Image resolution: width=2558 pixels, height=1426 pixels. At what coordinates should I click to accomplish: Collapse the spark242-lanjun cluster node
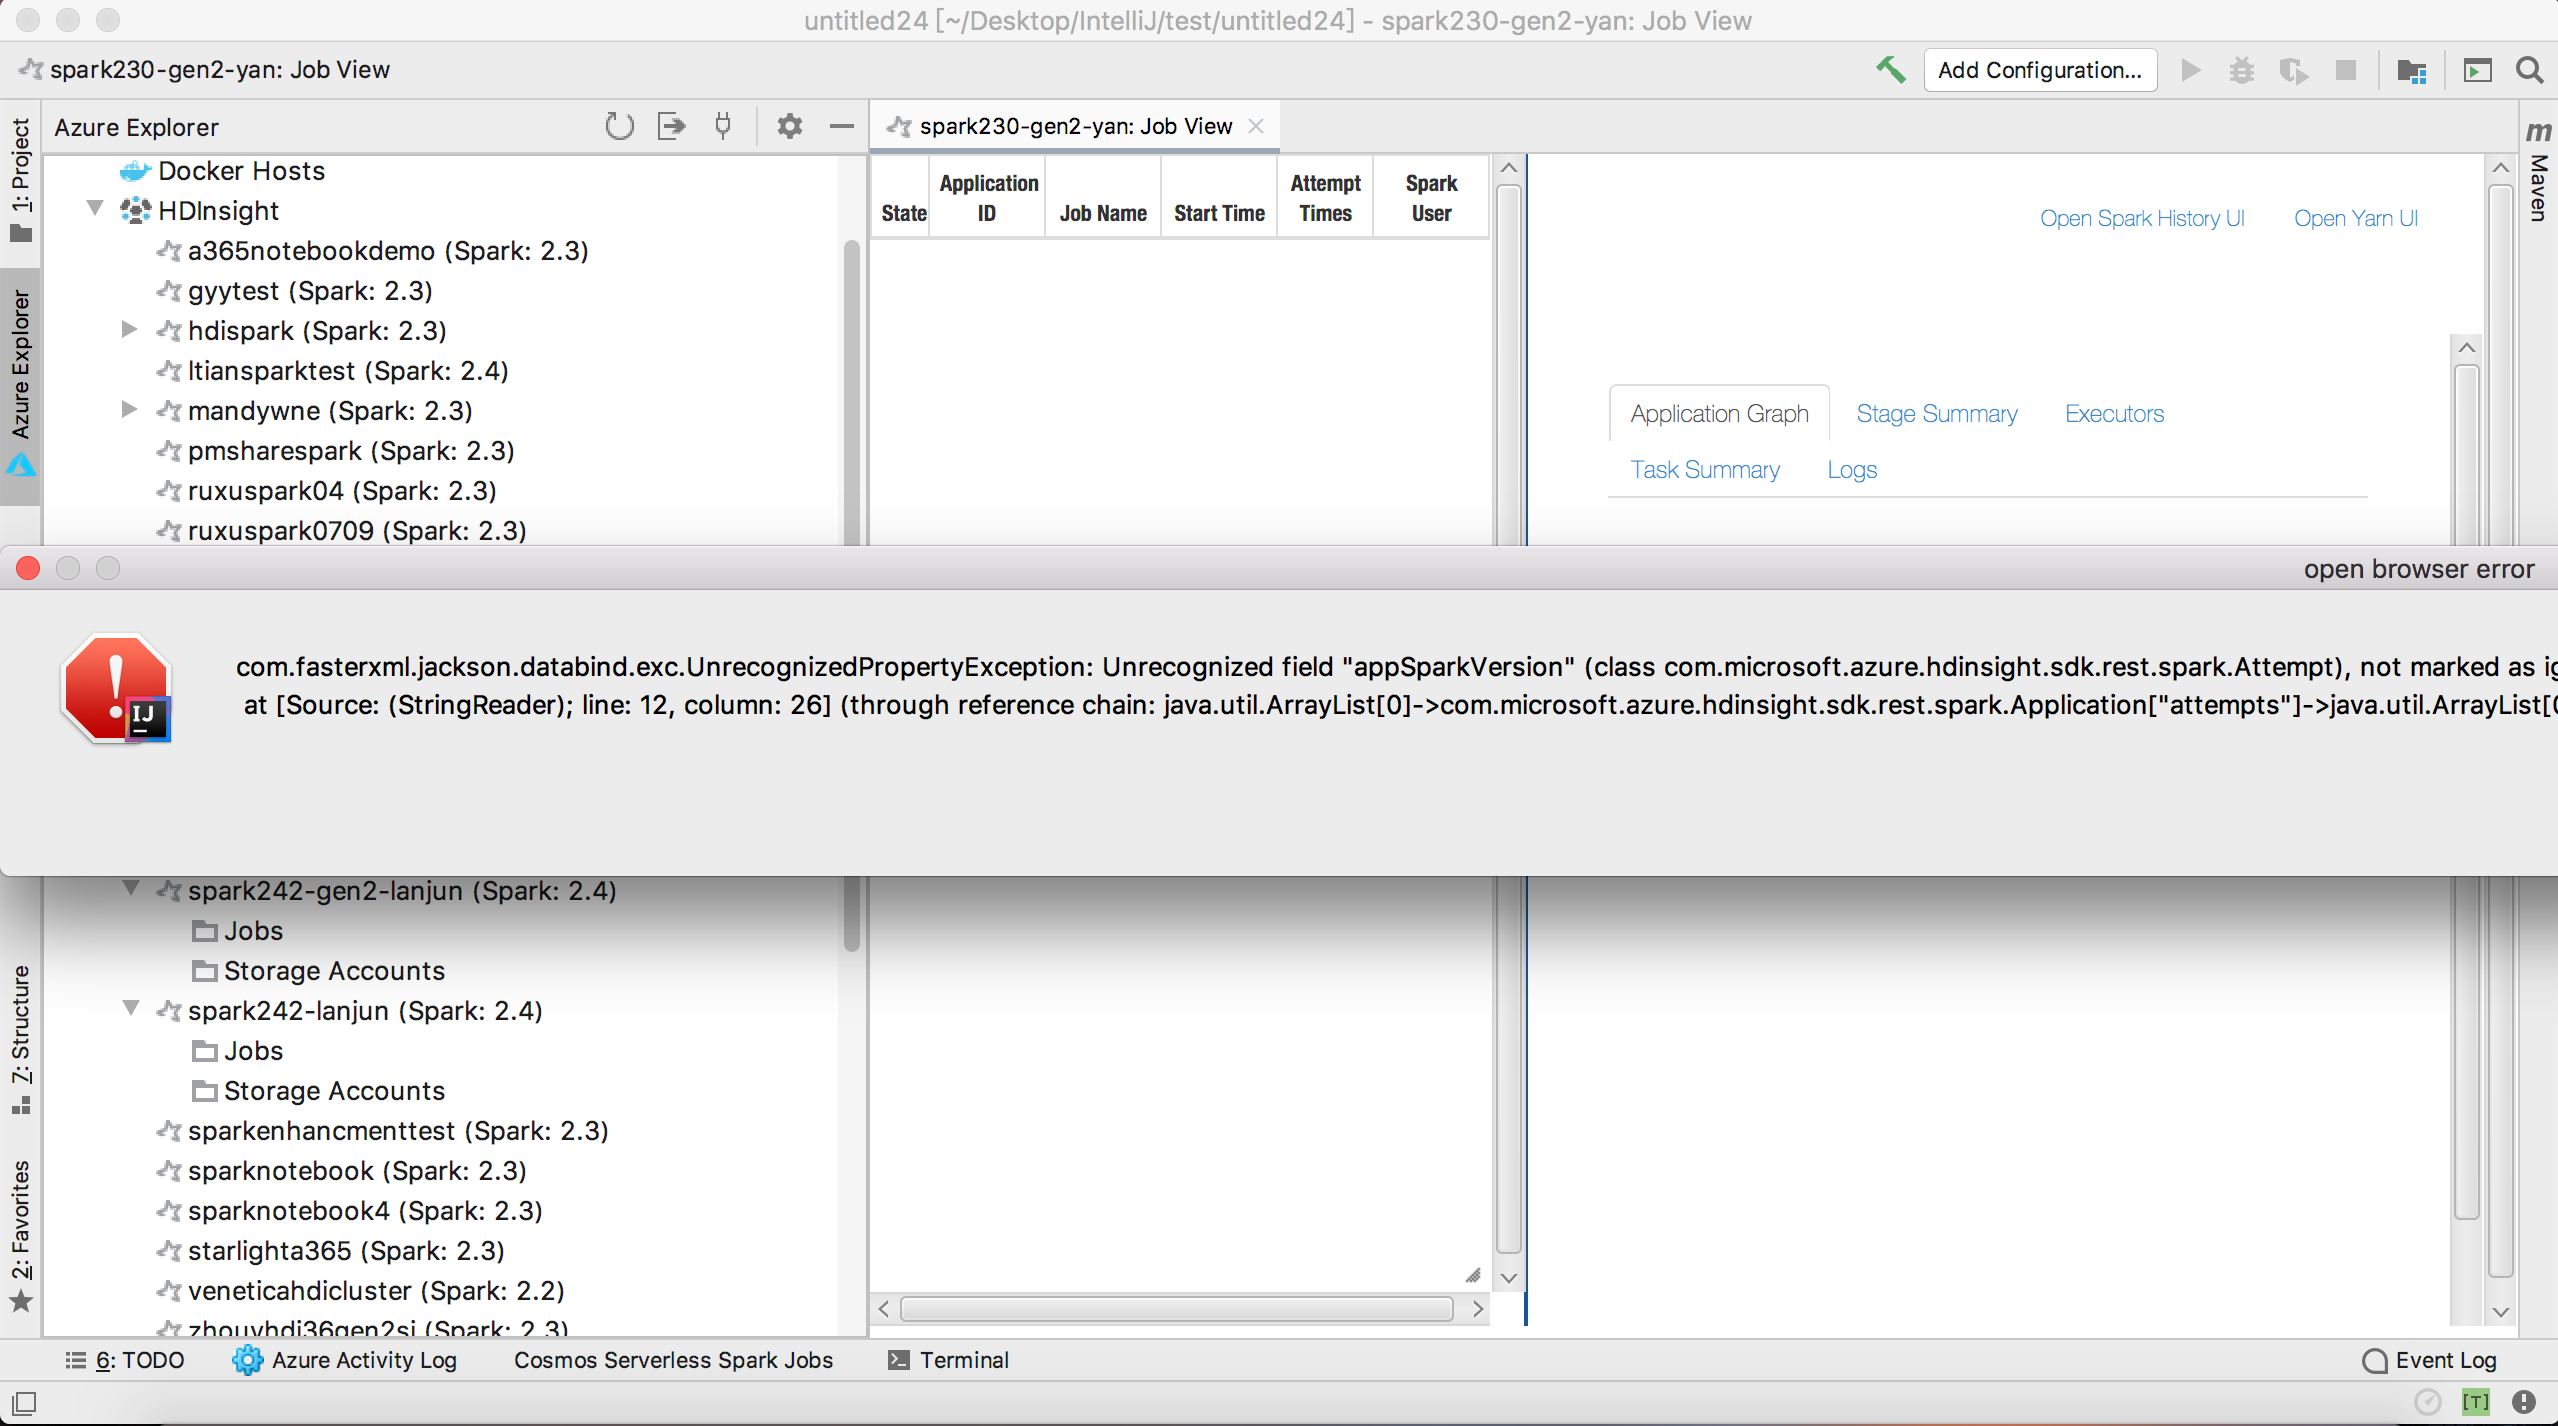pos(131,1008)
